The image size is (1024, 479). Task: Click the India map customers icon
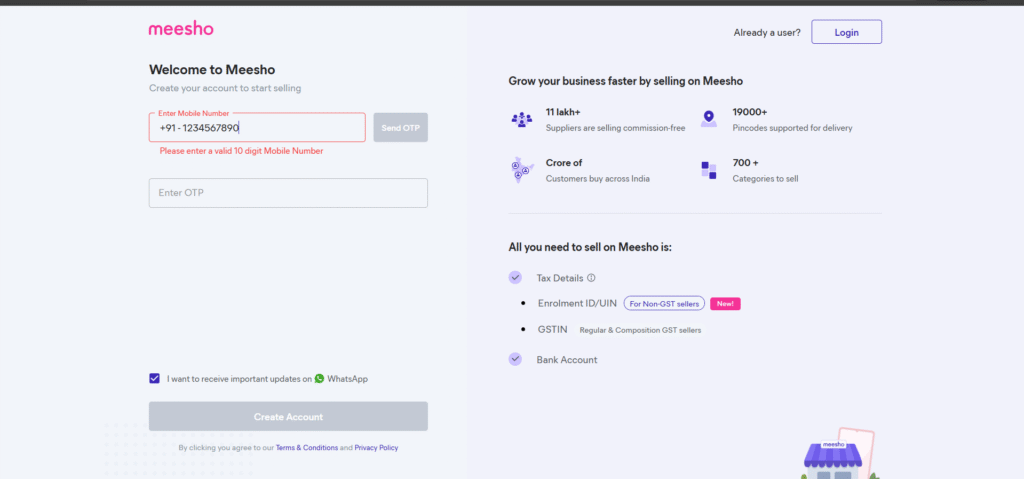click(x=521, y=170)
